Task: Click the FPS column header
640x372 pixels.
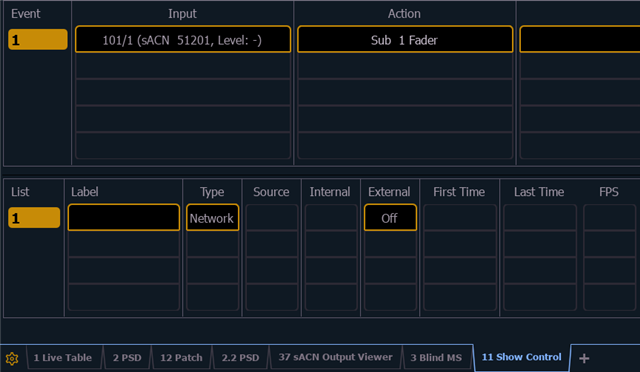Action: click(609, 192)
